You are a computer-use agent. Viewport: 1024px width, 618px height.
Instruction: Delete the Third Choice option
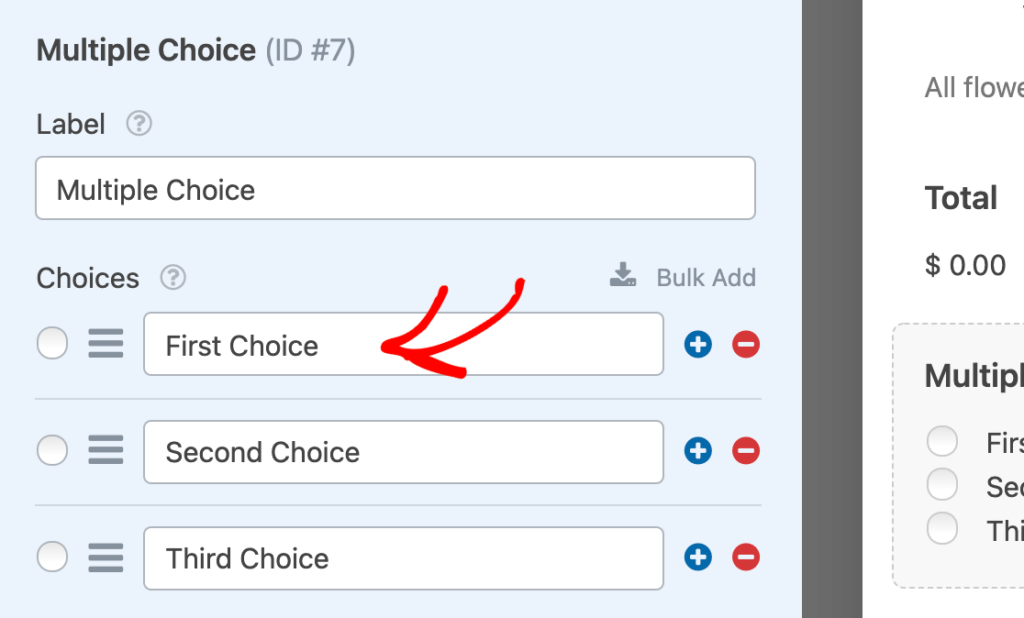744,557
